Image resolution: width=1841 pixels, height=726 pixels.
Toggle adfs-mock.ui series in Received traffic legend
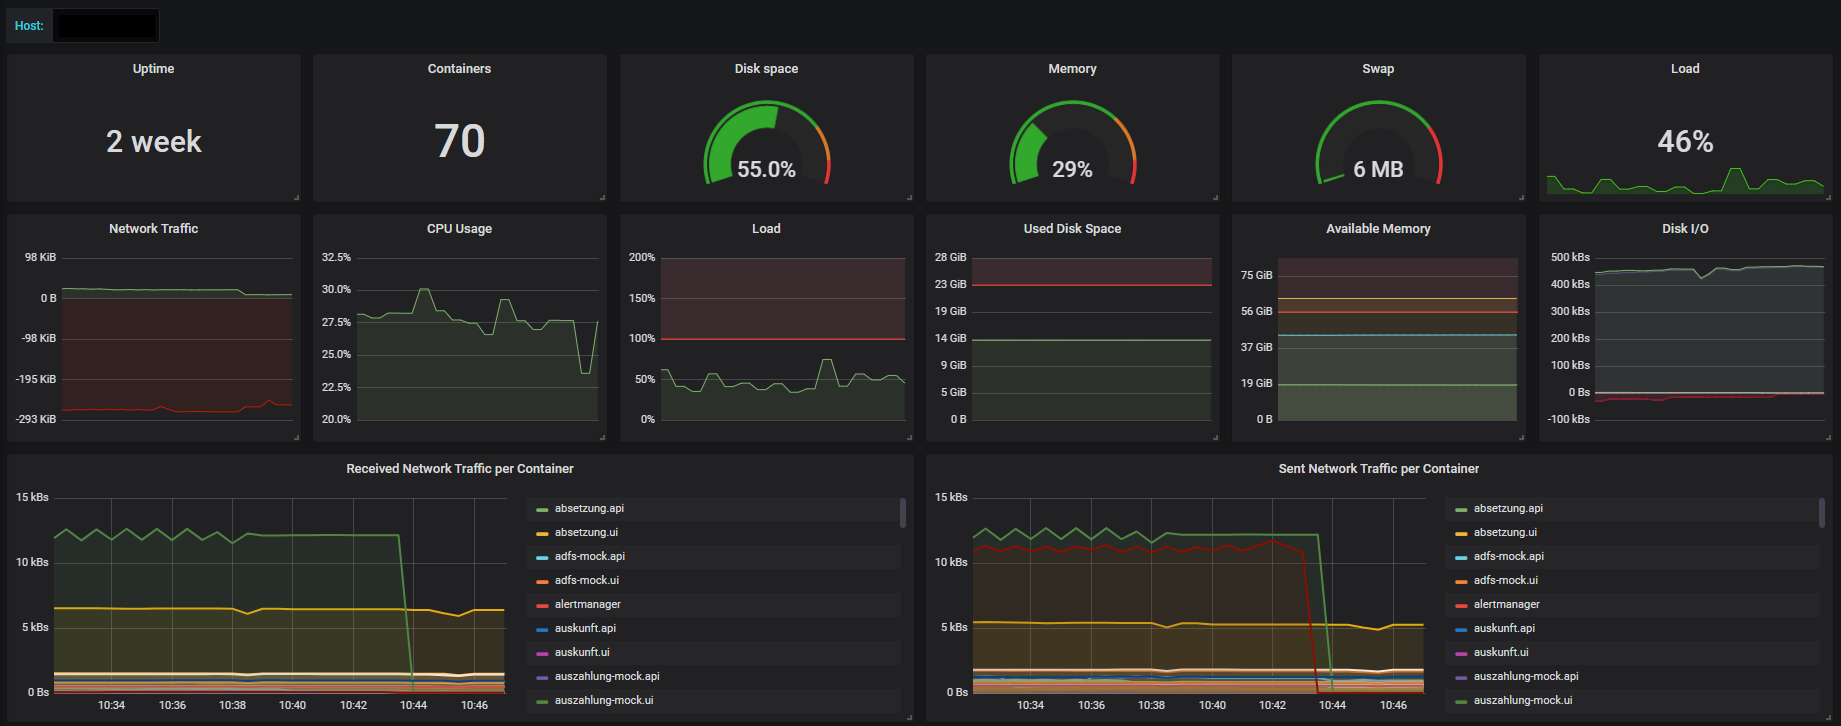[587, 581]
